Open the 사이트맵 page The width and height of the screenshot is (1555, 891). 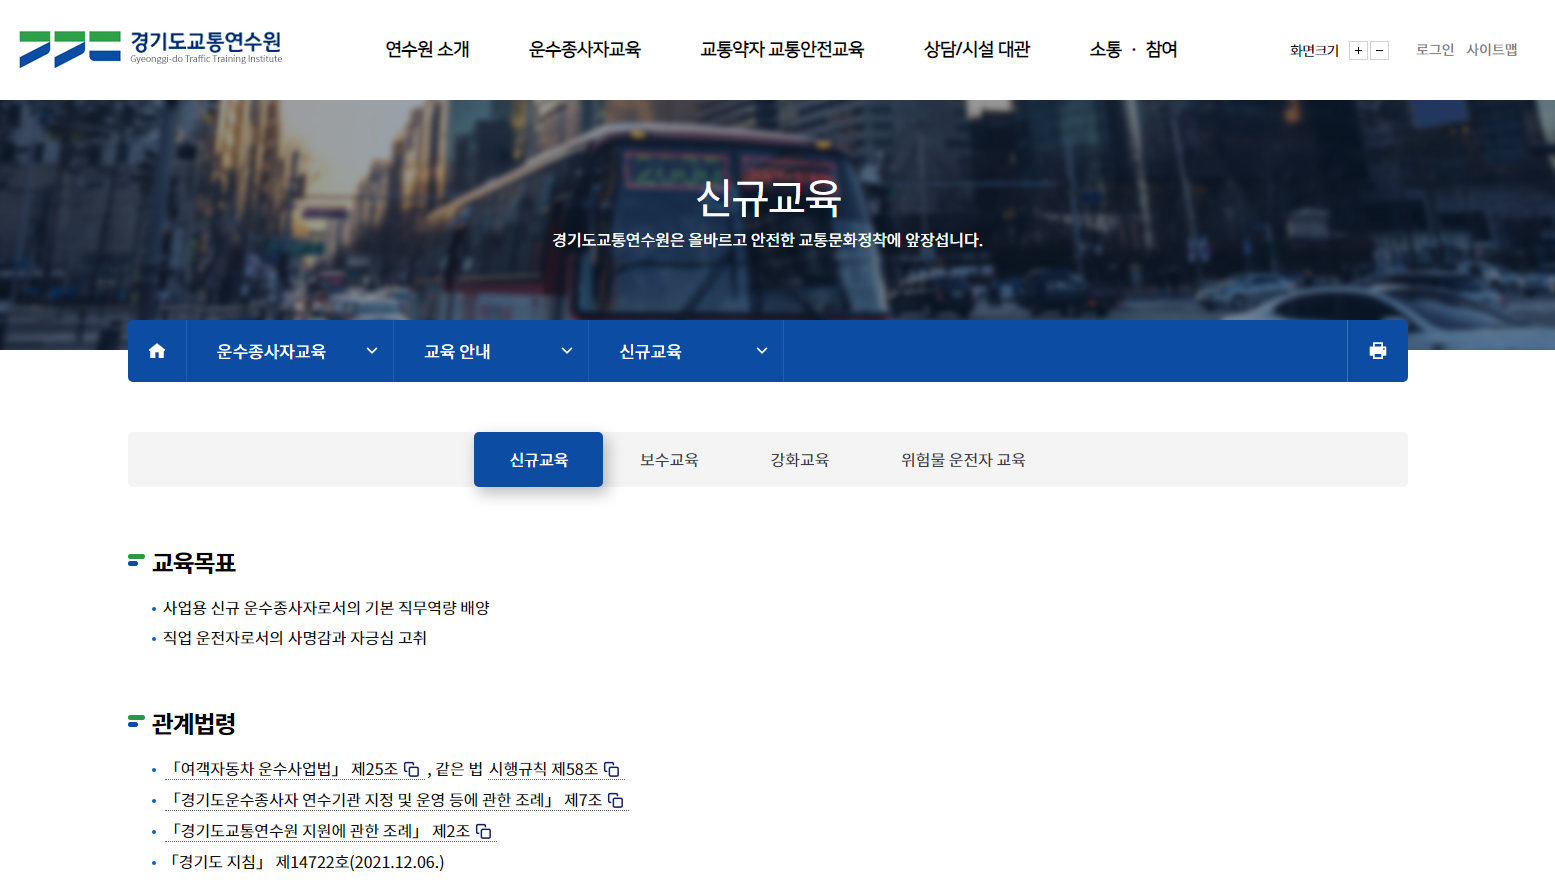tap(1494, 50)
